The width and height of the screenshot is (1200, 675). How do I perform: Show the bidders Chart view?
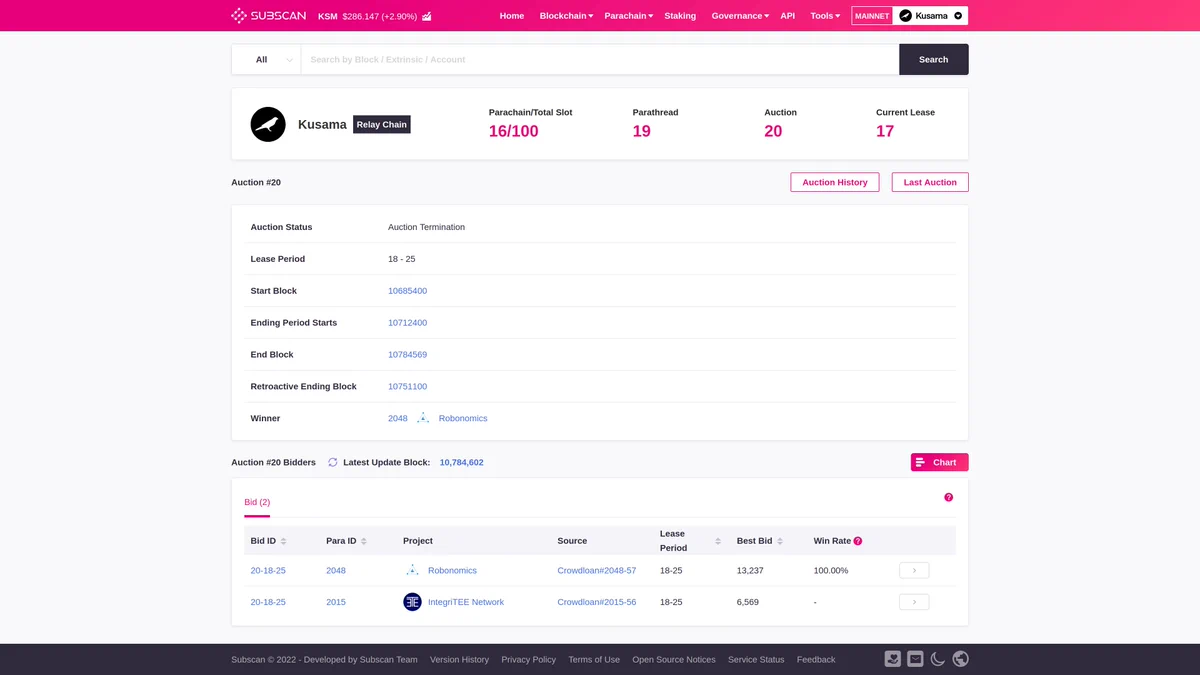coord(940,462)
